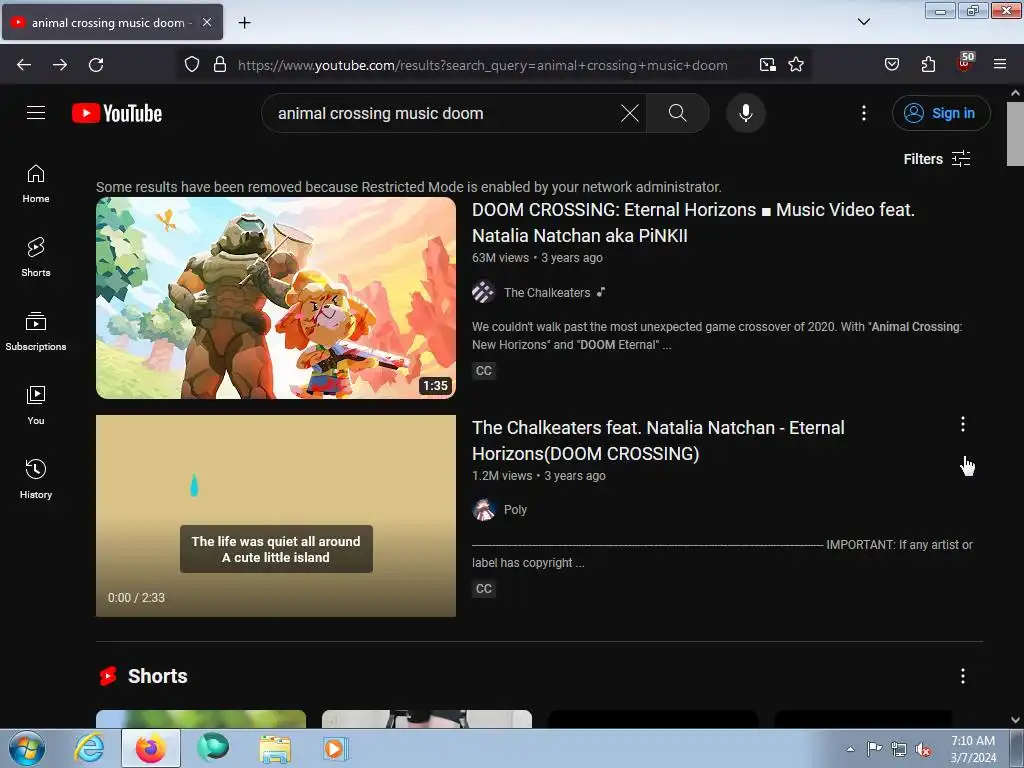Launch Internet Explorer from the taskbar

coord(89,748)
